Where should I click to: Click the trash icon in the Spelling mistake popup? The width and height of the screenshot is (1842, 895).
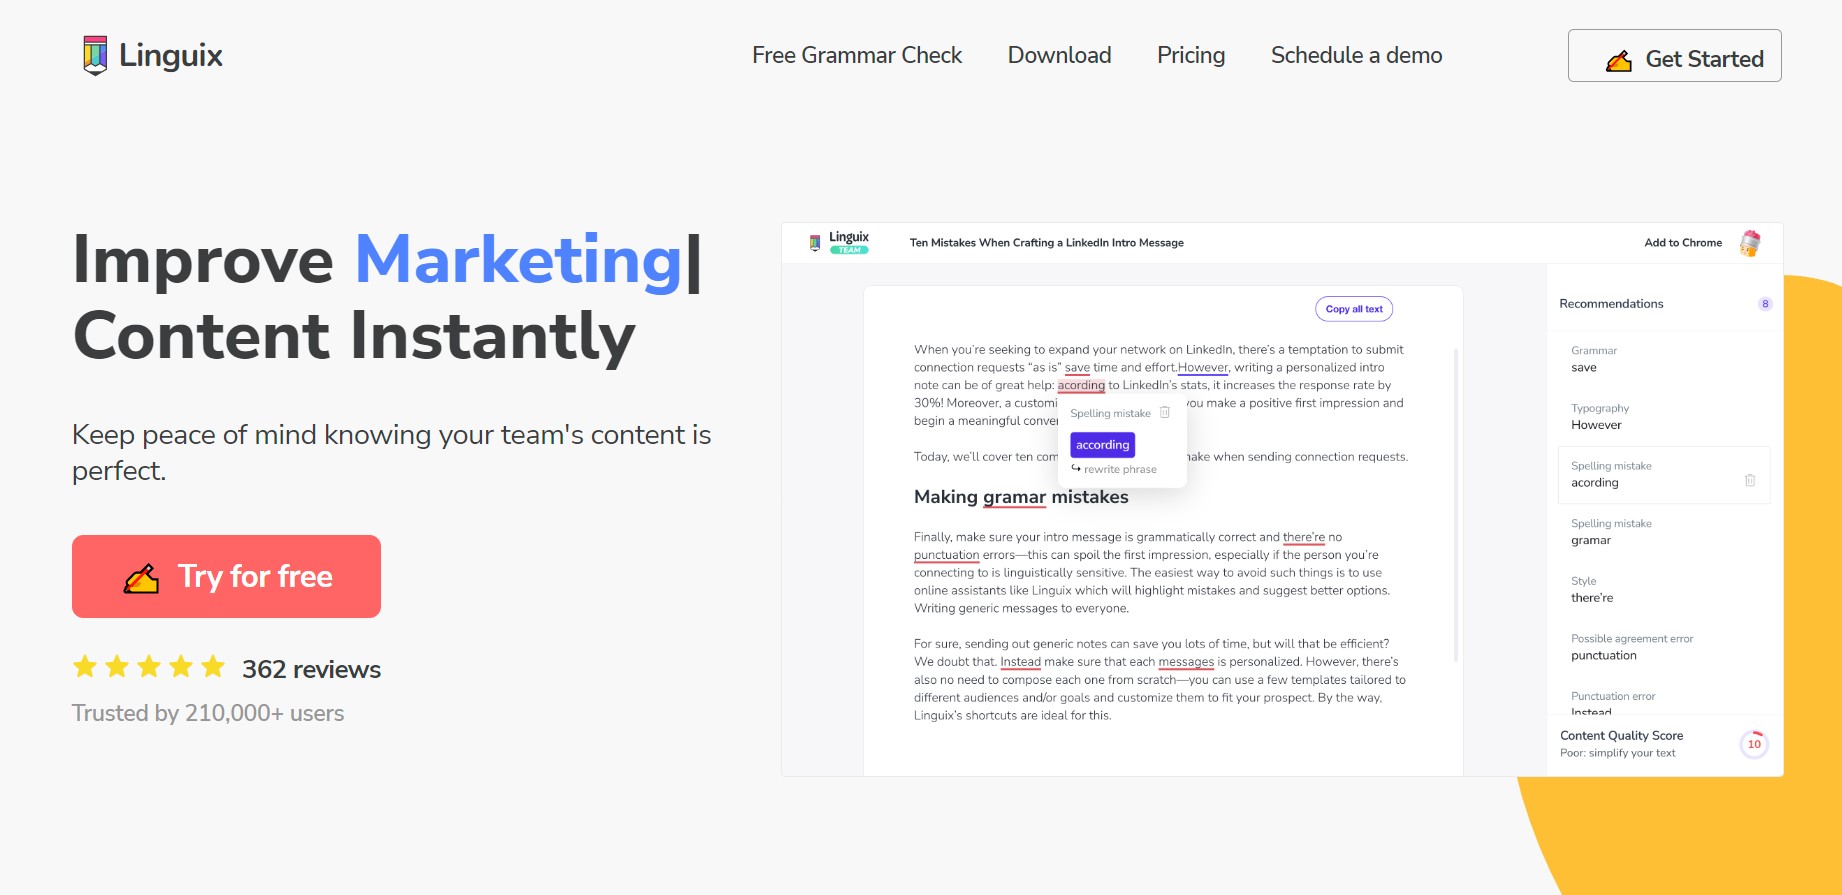(1165, 413)
